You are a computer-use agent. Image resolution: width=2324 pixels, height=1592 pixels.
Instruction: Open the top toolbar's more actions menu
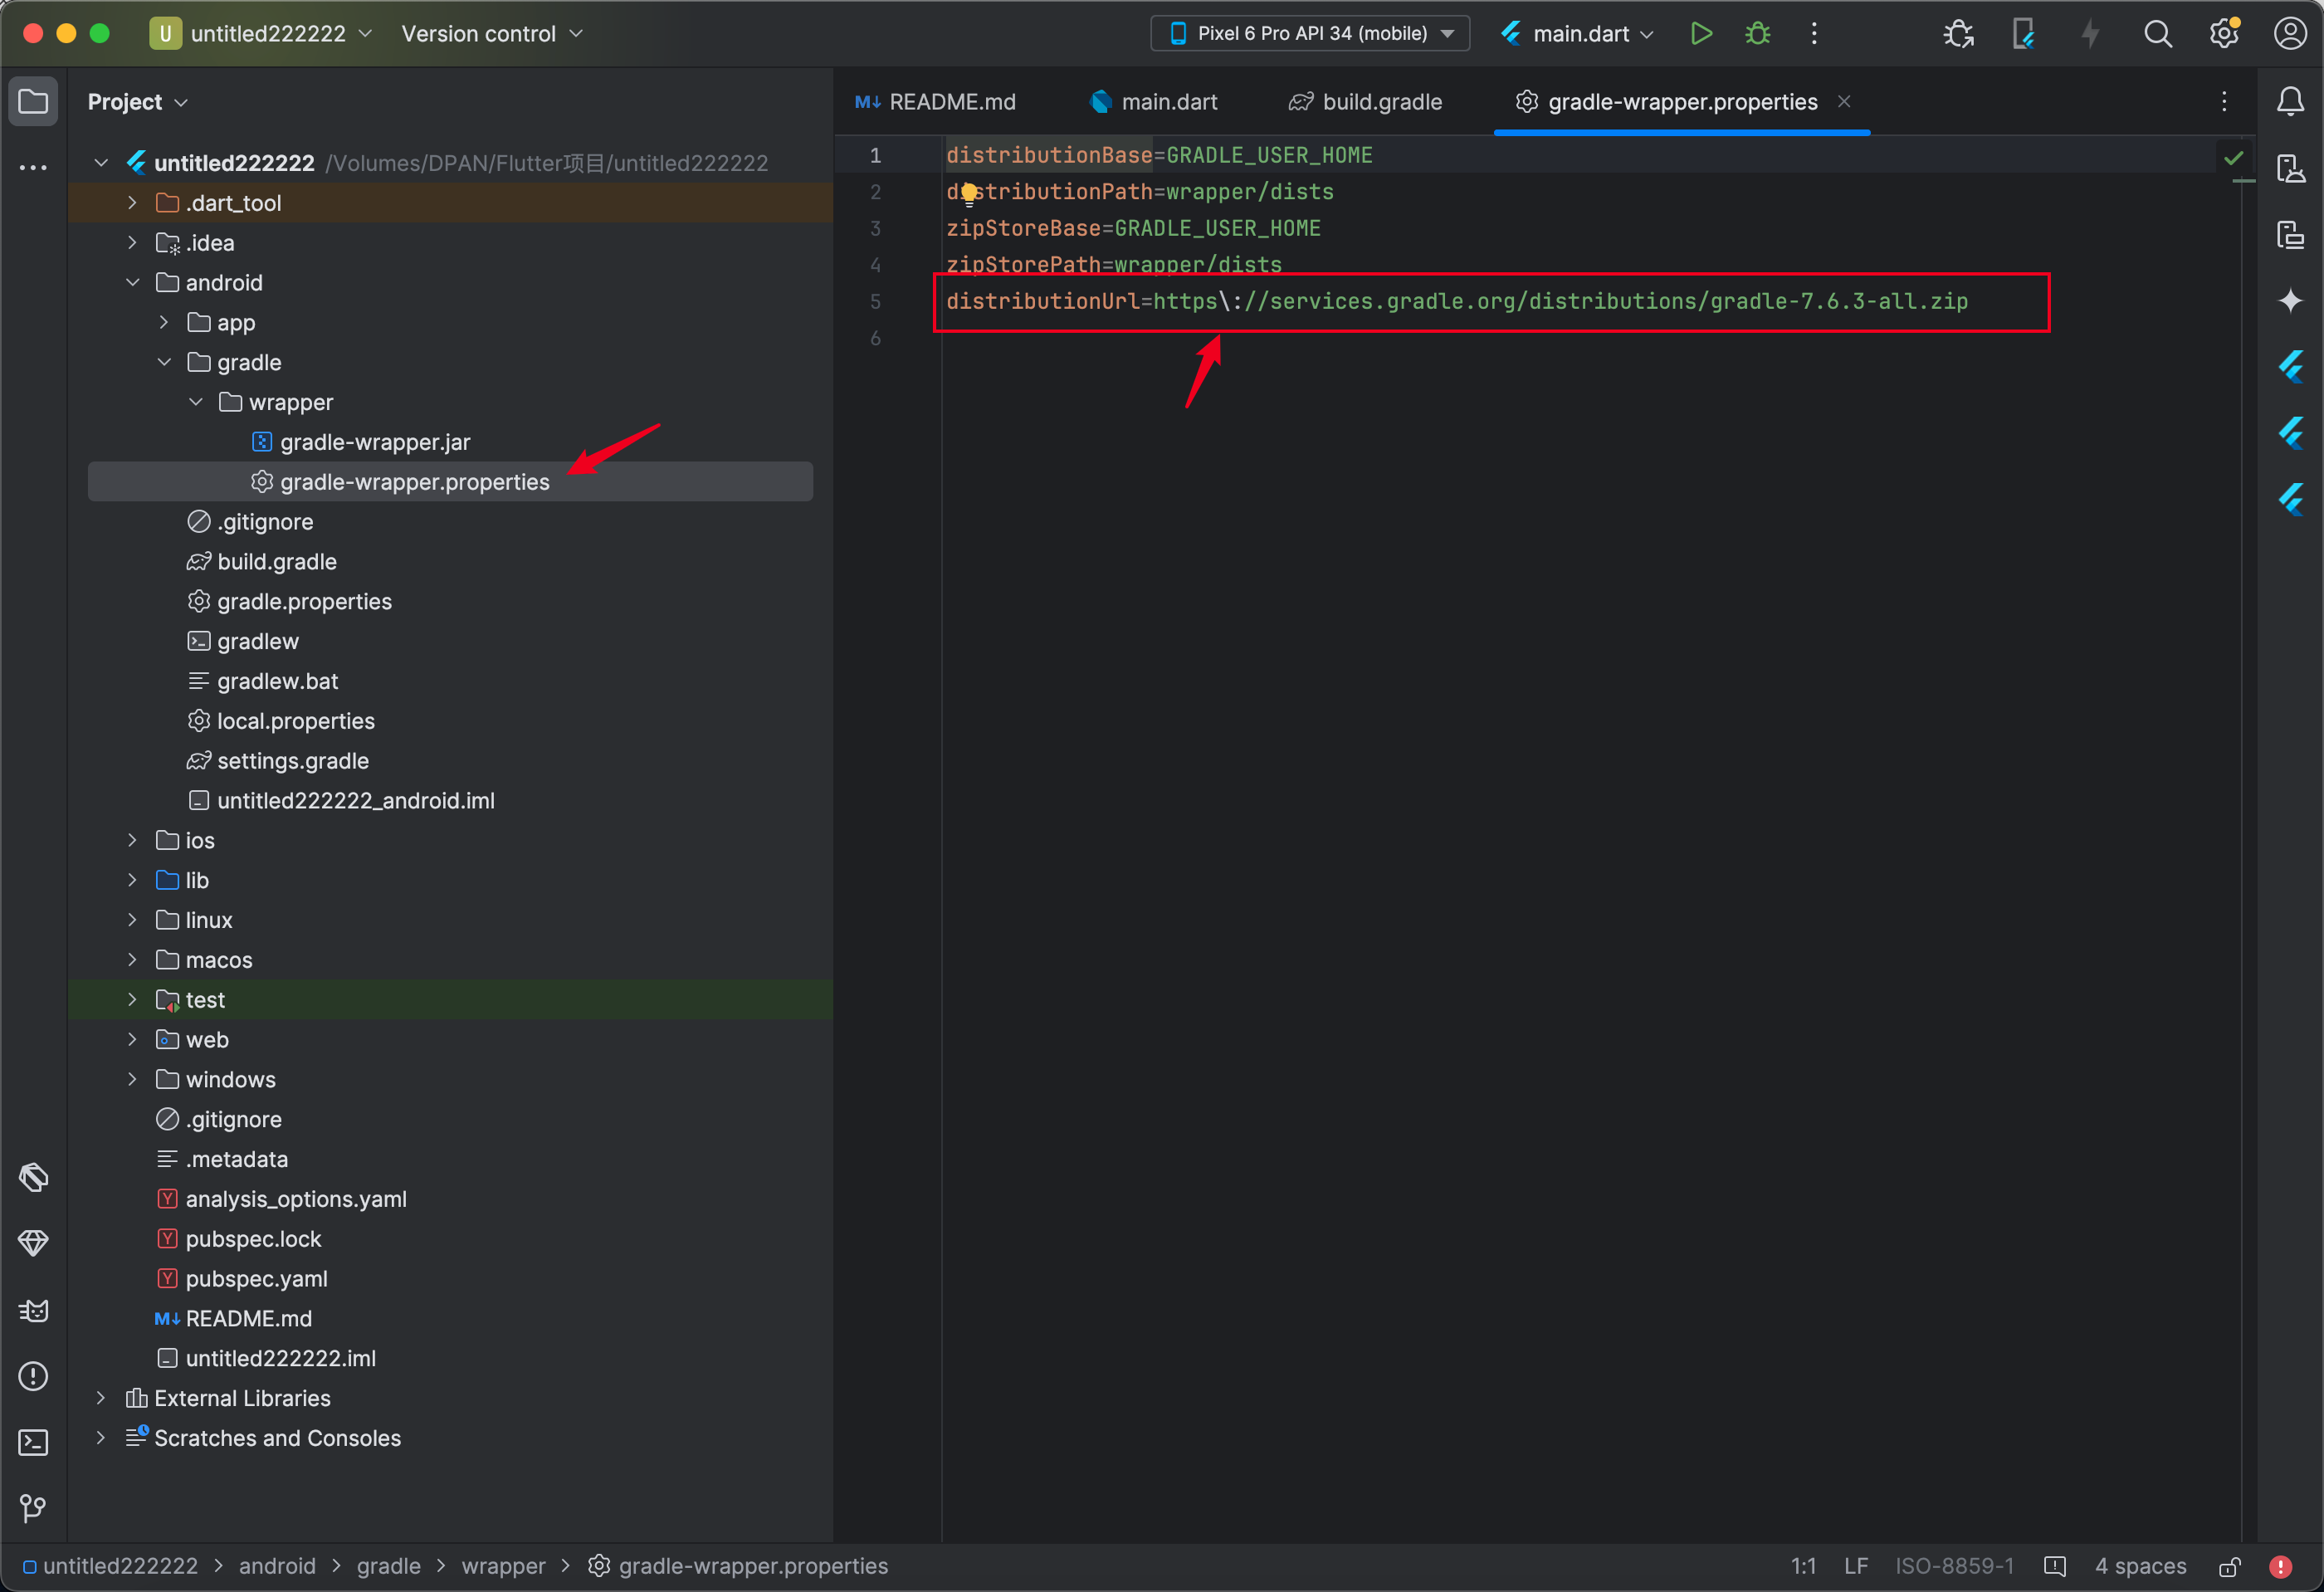1814,33
